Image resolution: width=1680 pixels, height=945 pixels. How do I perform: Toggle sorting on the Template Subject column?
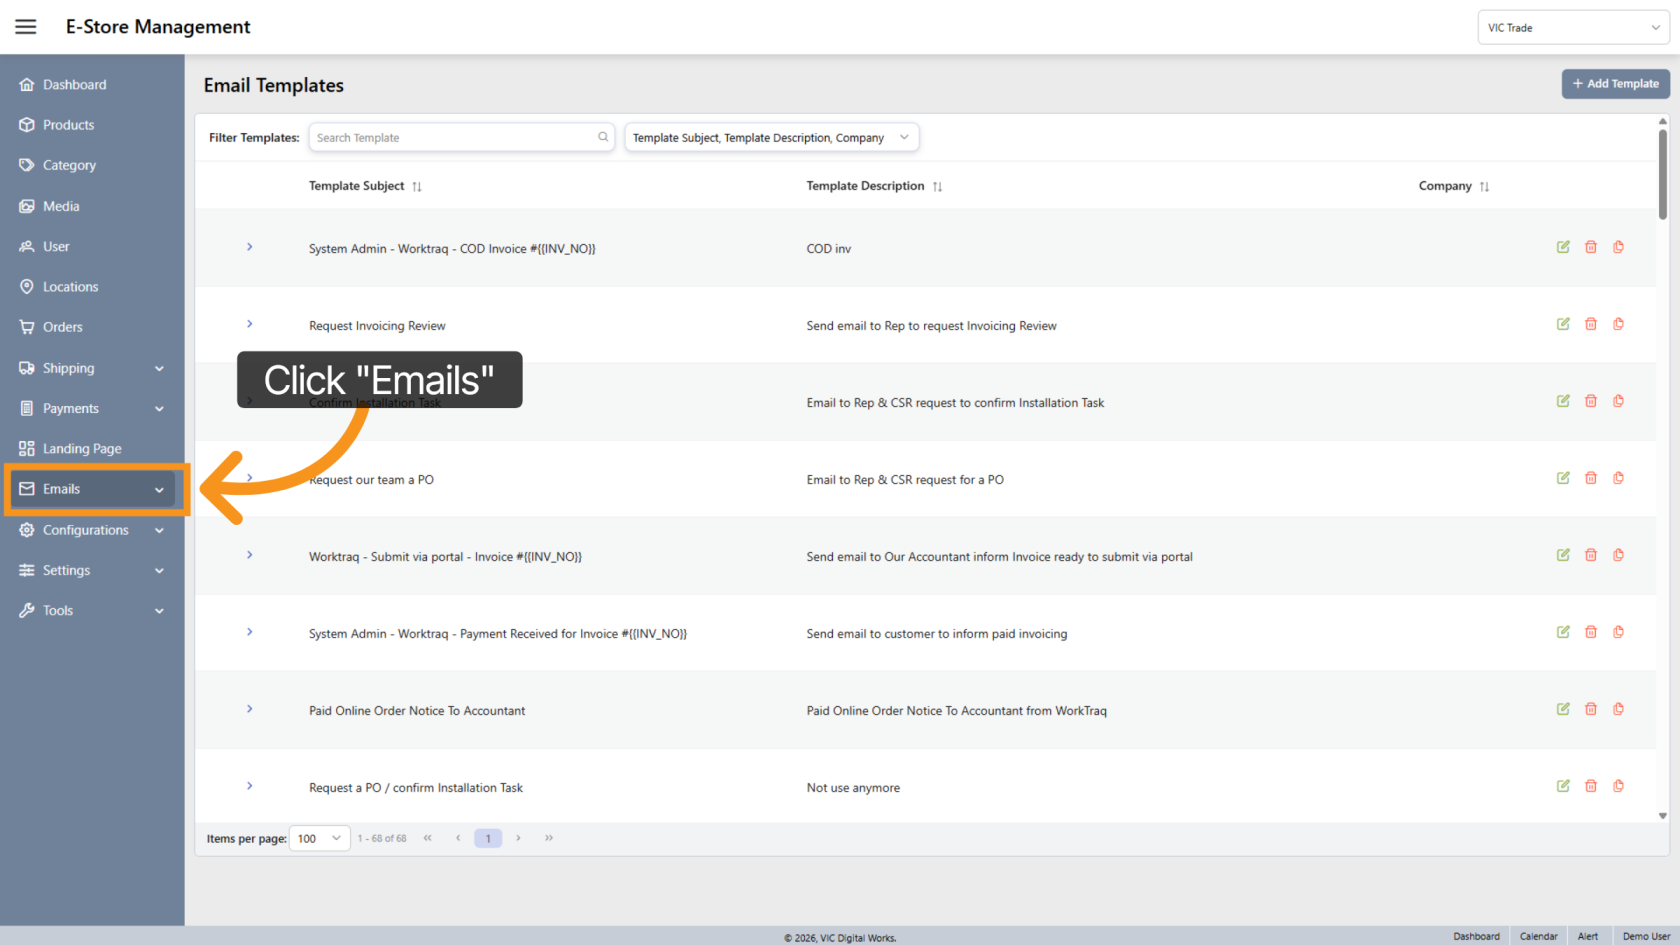419,186
